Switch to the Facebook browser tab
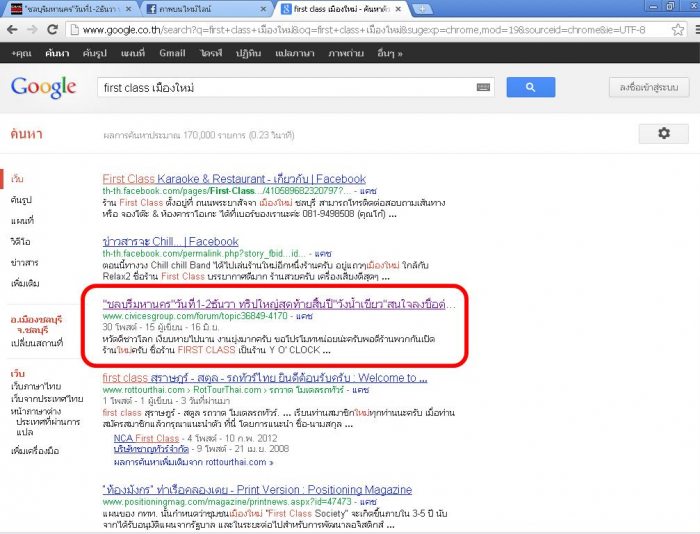Viewport: 700px width, 534px height. click(x=205, y=9)
